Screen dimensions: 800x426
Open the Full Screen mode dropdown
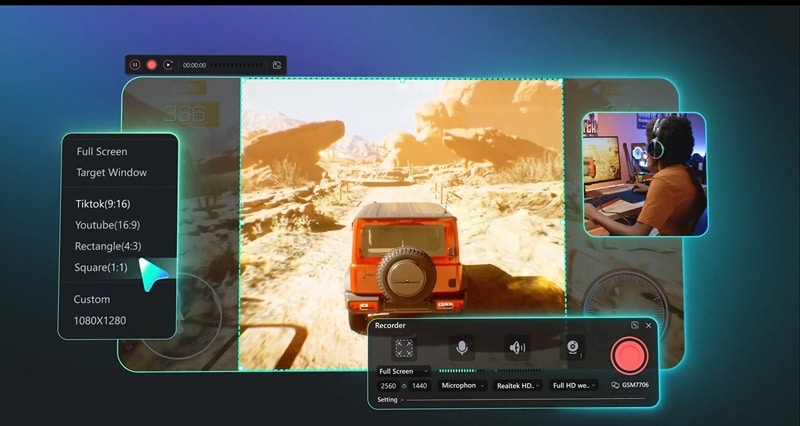point(404,371)
